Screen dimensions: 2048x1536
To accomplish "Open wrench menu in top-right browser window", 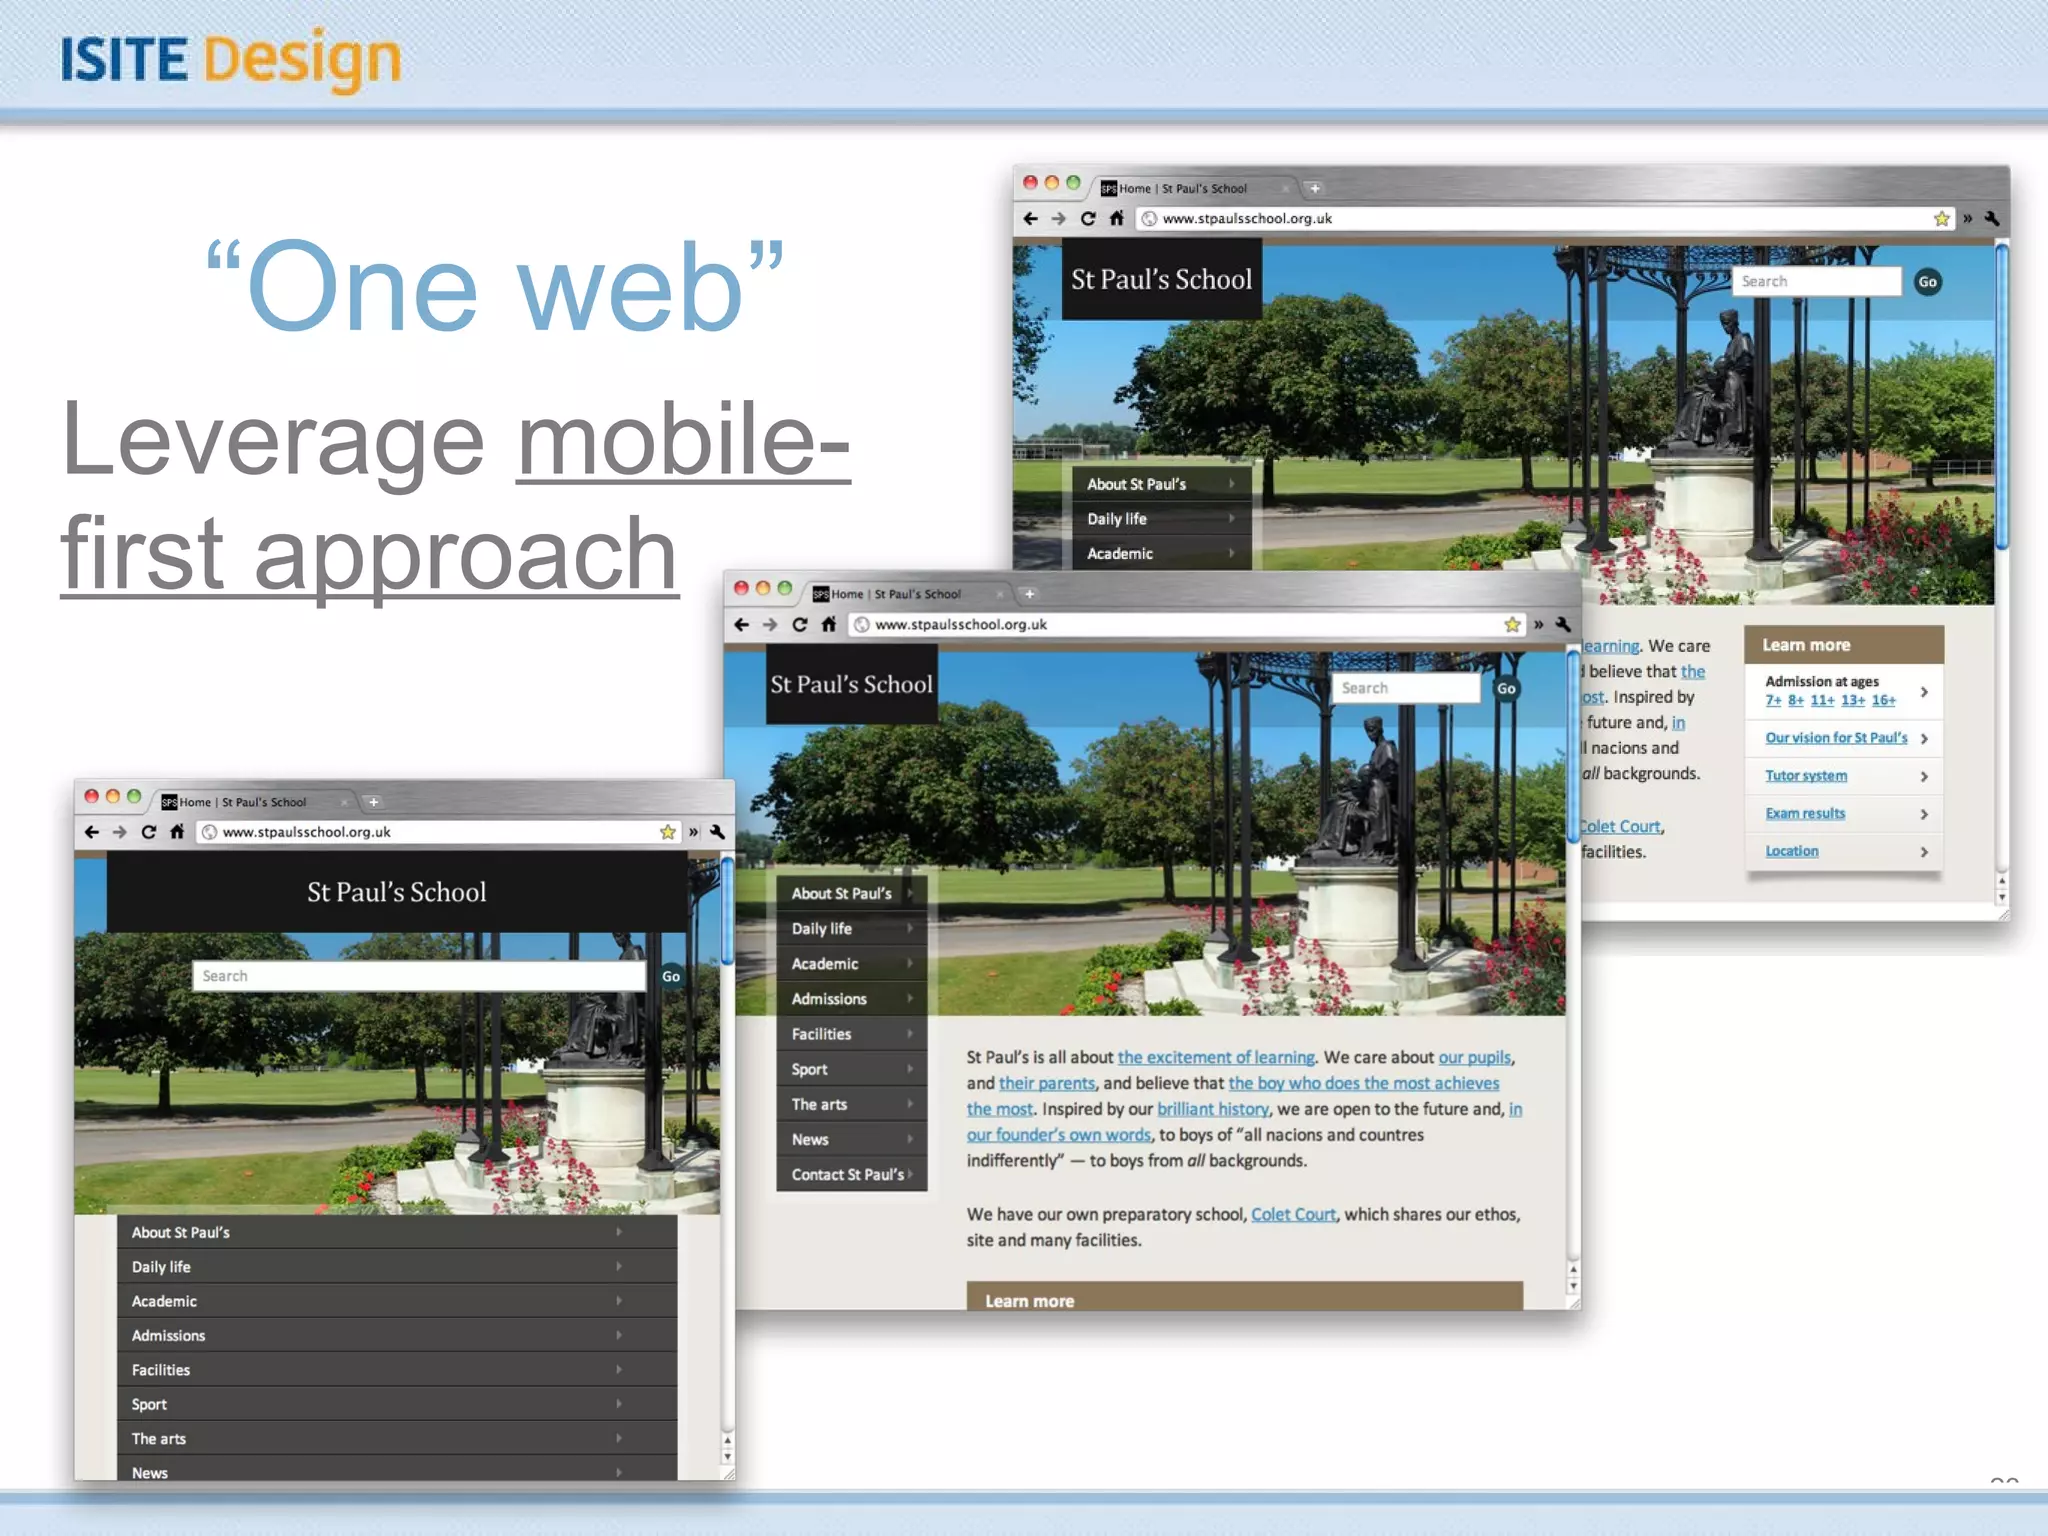I will click(x=1991, y=218).
